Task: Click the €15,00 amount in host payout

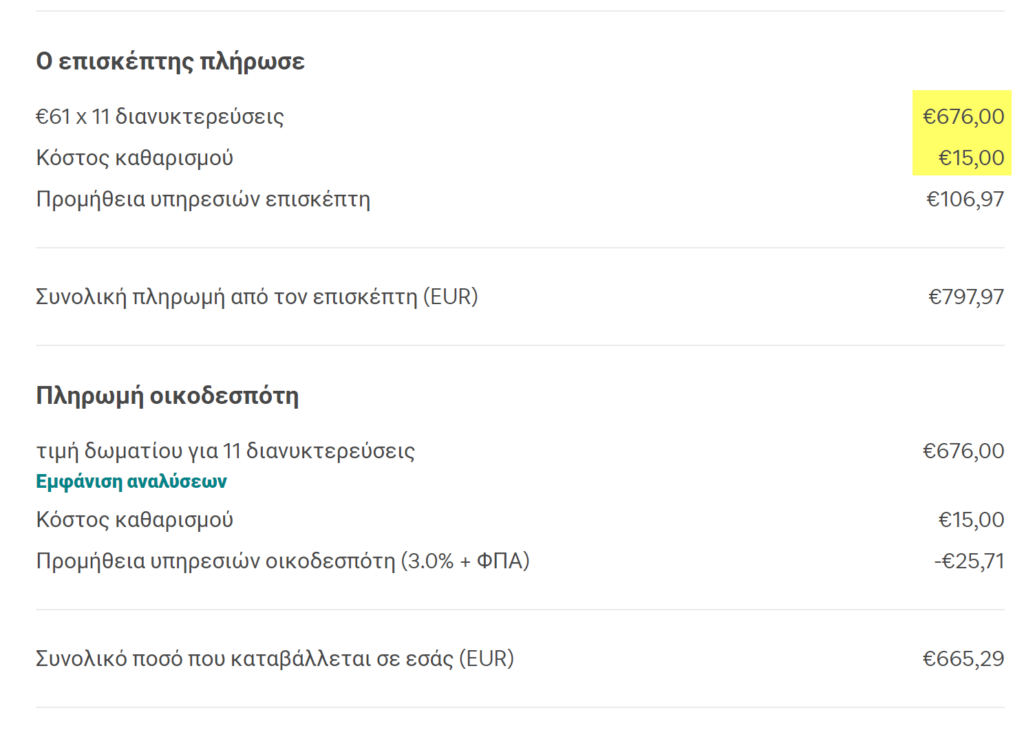Action: tap(971, 520)
